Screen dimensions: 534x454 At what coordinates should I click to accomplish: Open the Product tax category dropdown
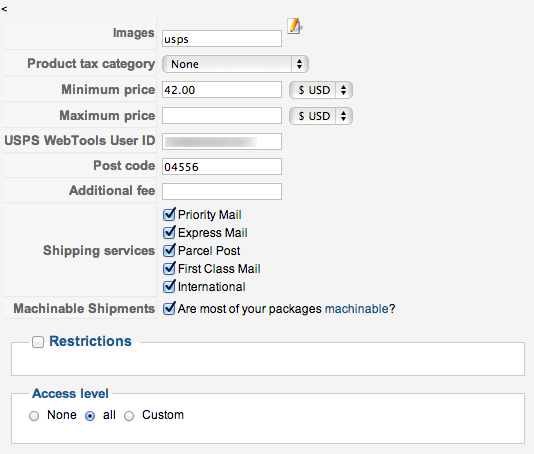coord(235,64)
